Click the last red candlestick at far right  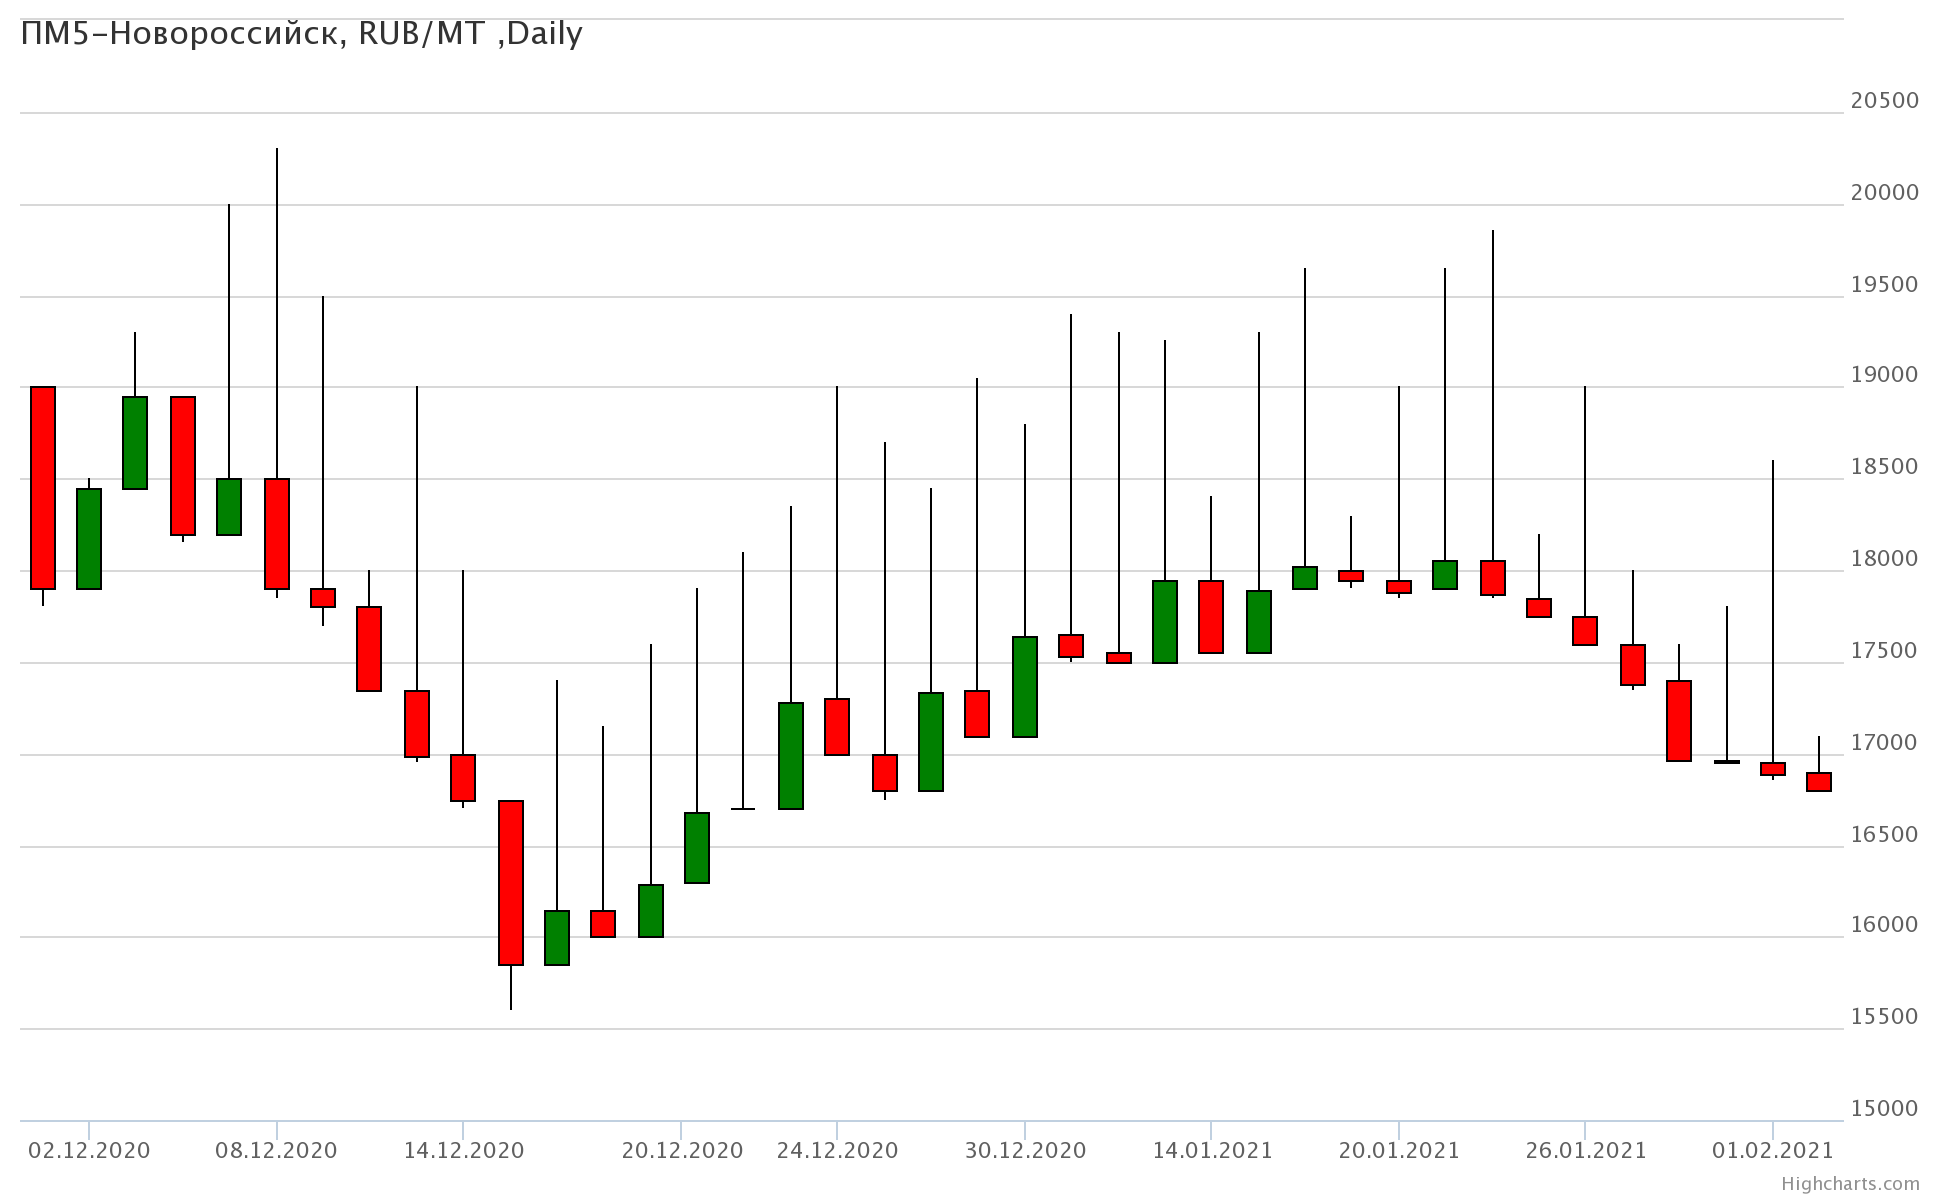point(1819,782)
